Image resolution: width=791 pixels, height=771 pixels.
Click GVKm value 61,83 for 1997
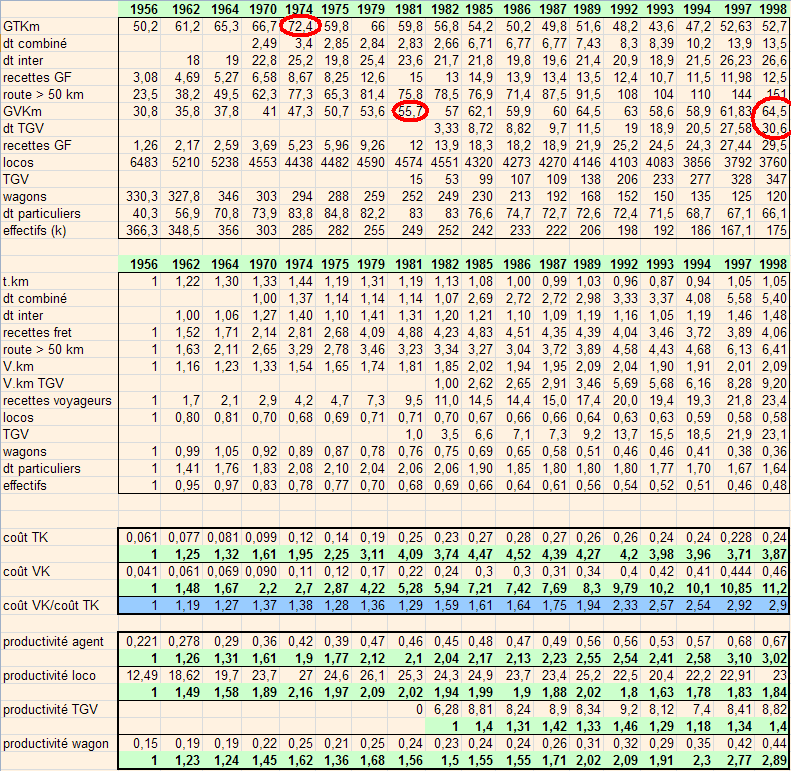tap(736, 112)
